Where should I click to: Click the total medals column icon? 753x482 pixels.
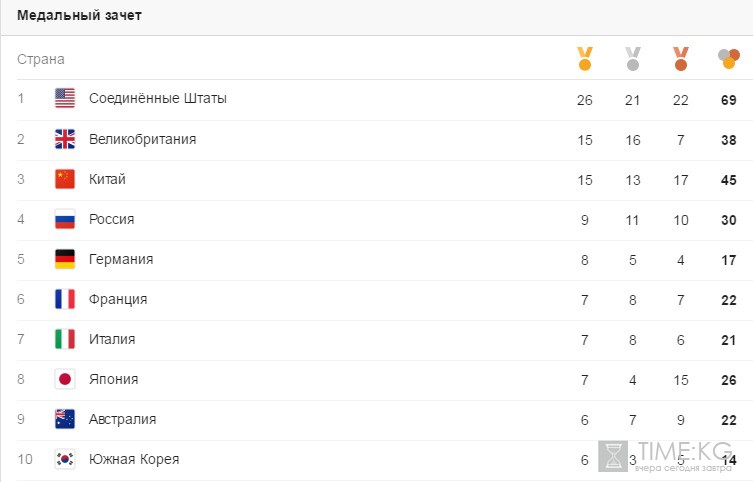(x=729, y=59)
